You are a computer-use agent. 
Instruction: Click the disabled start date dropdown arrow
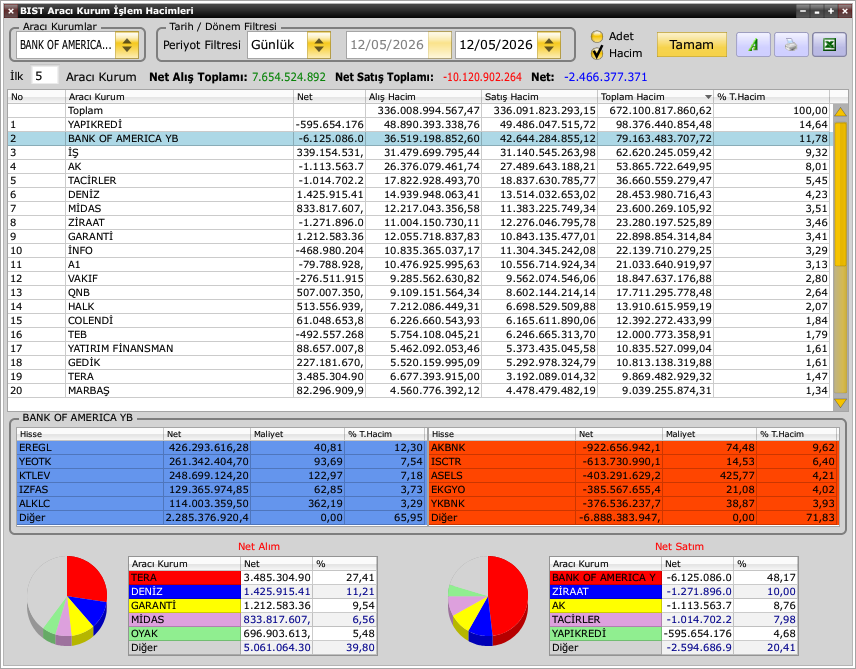coord(439,45)
